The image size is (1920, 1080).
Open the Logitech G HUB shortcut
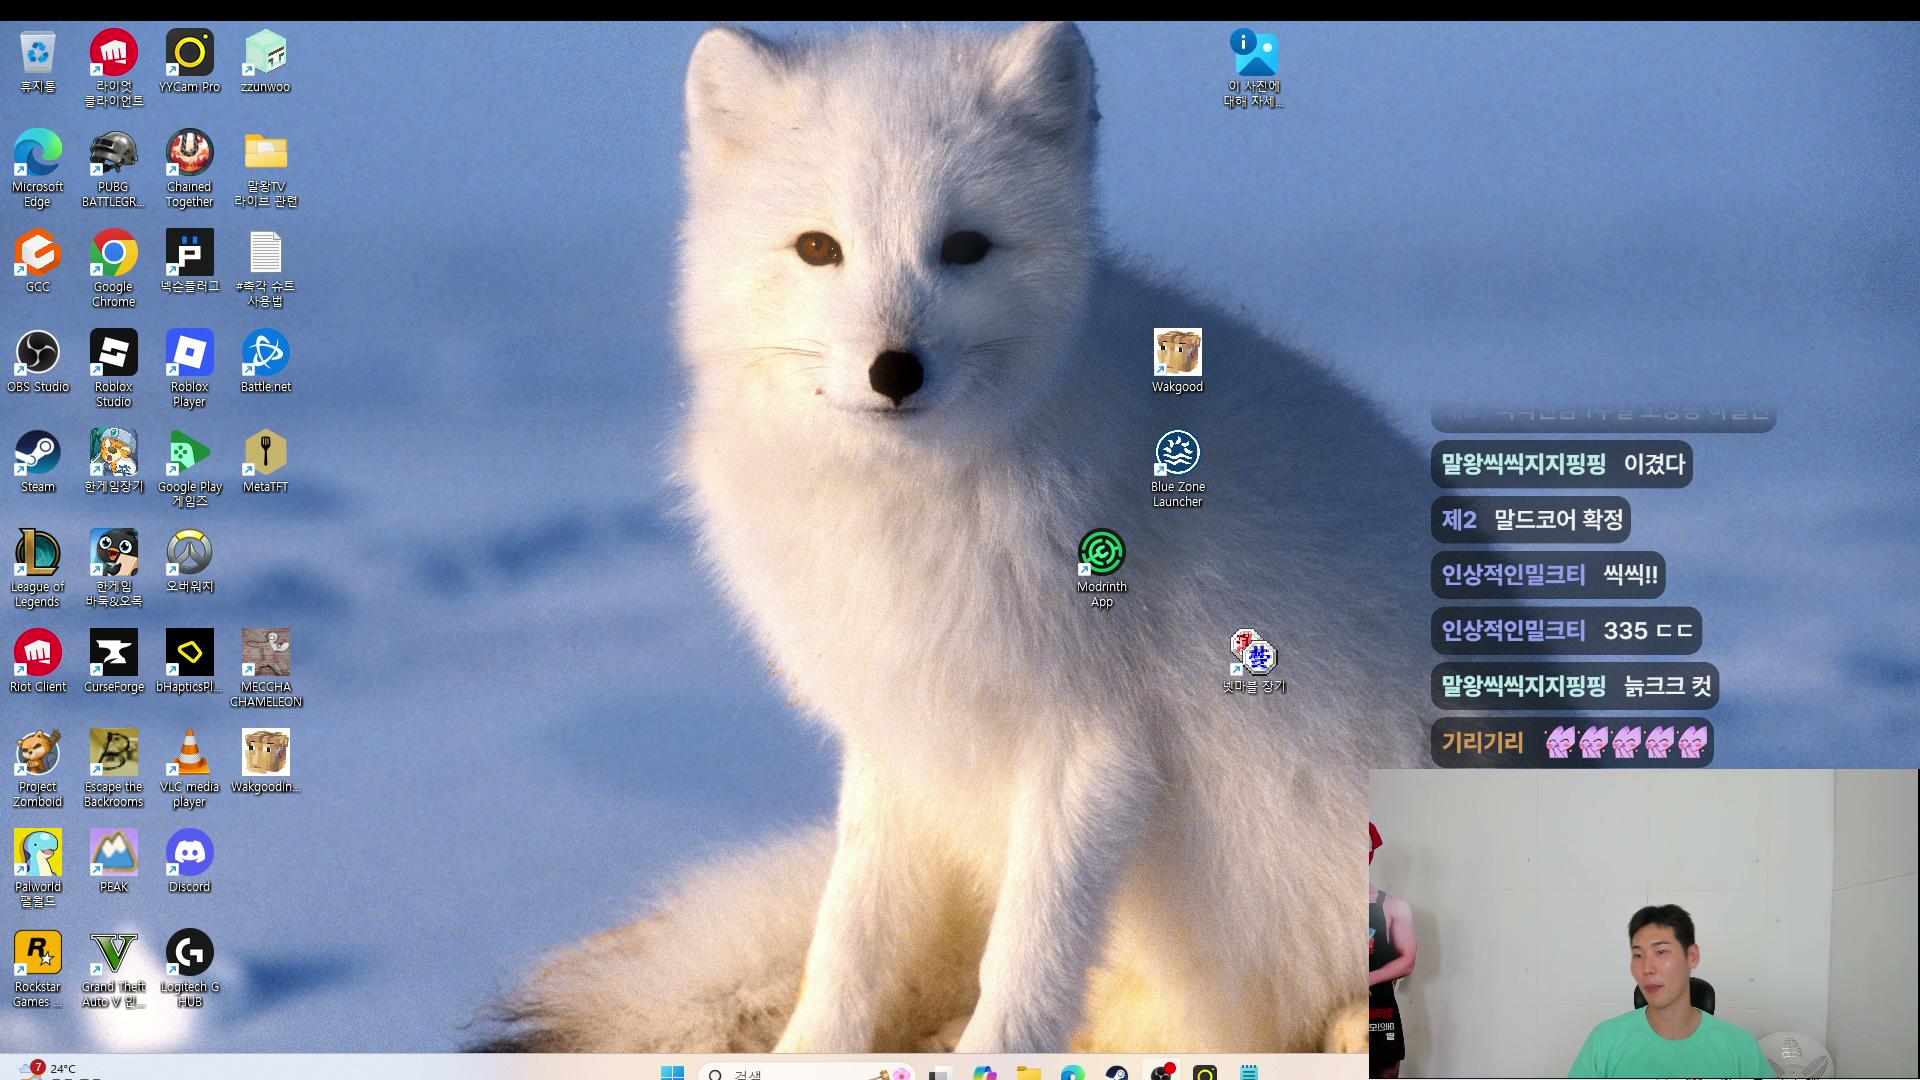click(190, 968)
